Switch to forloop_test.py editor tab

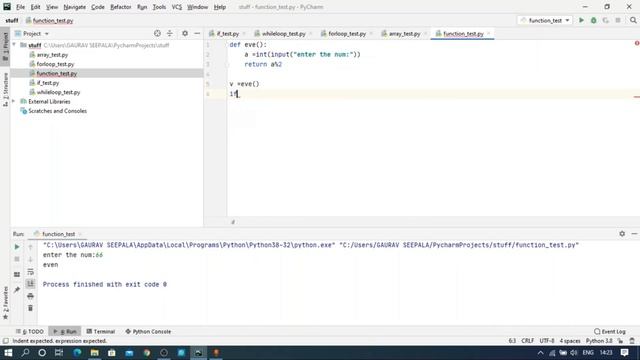[347, 33]
